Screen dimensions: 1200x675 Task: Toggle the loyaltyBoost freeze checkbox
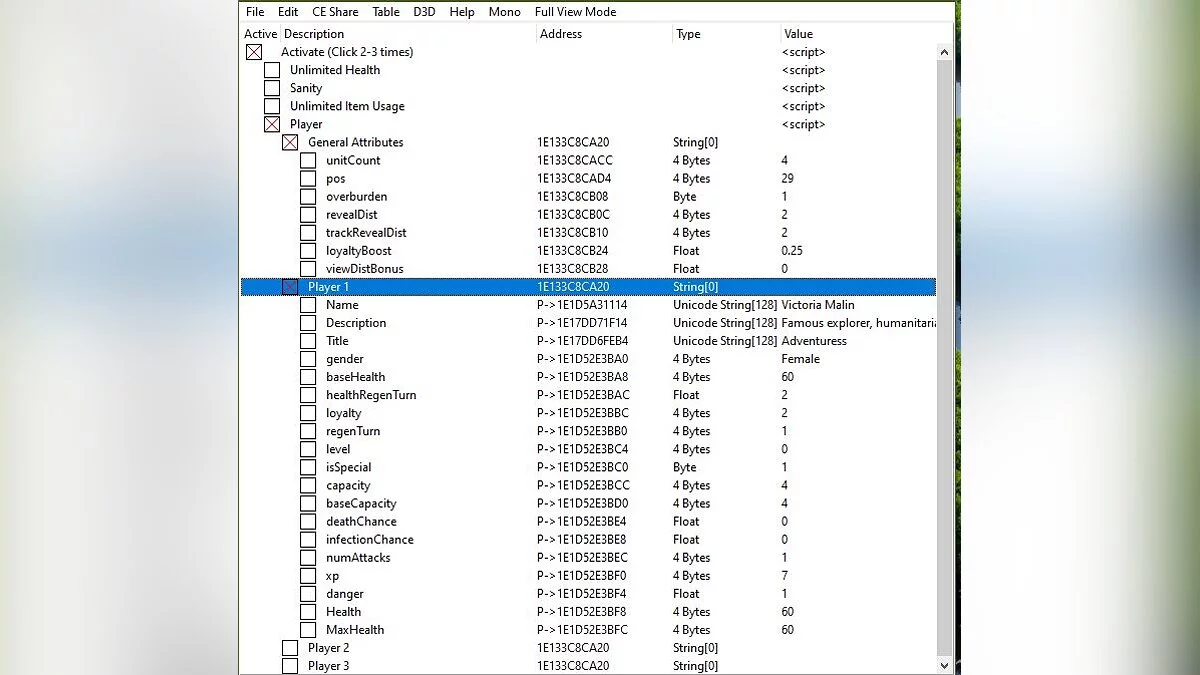[308, 251]
